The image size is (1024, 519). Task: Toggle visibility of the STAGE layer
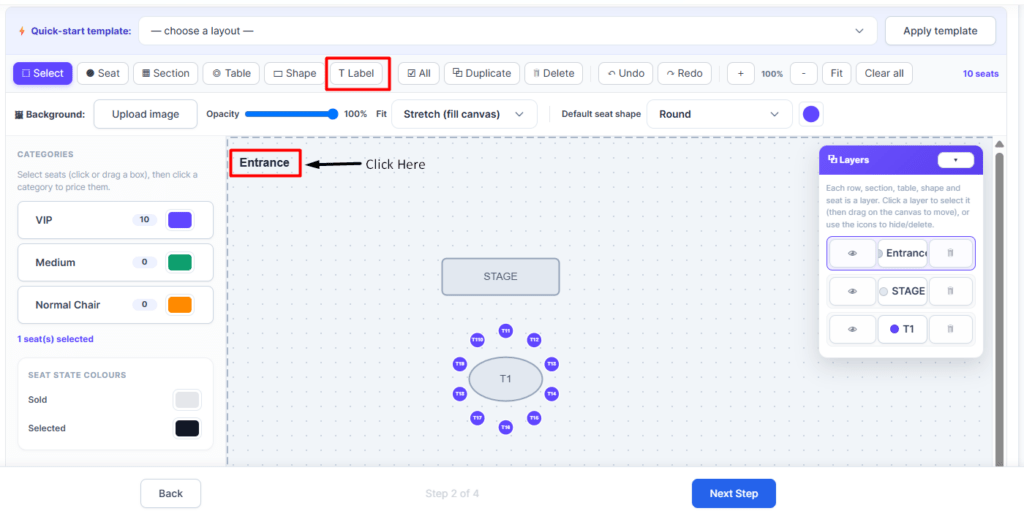point(852,291)
